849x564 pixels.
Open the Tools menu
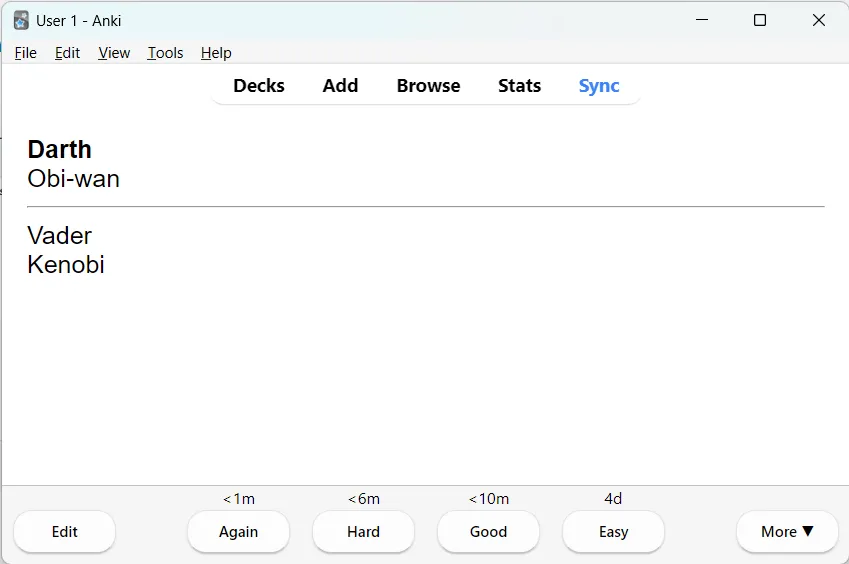(x=165, y=53)
